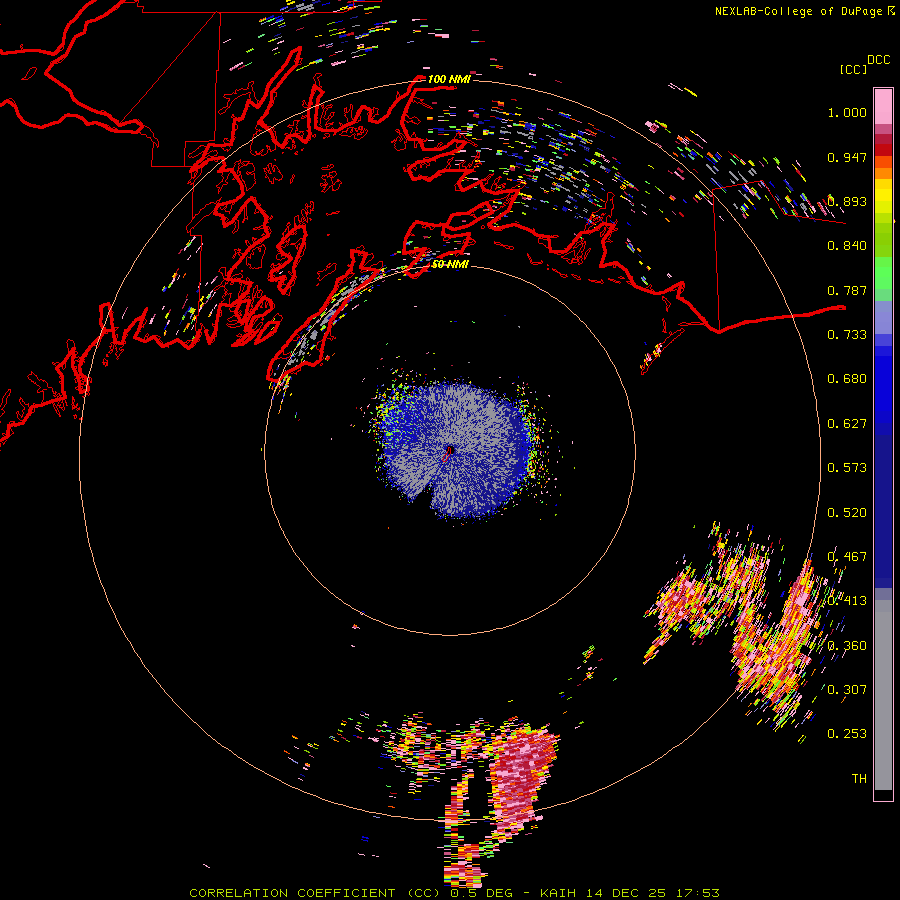The image size is (900, 900).
Task: Click the bright blue segment of color bar
Action: tap(883, 390)
